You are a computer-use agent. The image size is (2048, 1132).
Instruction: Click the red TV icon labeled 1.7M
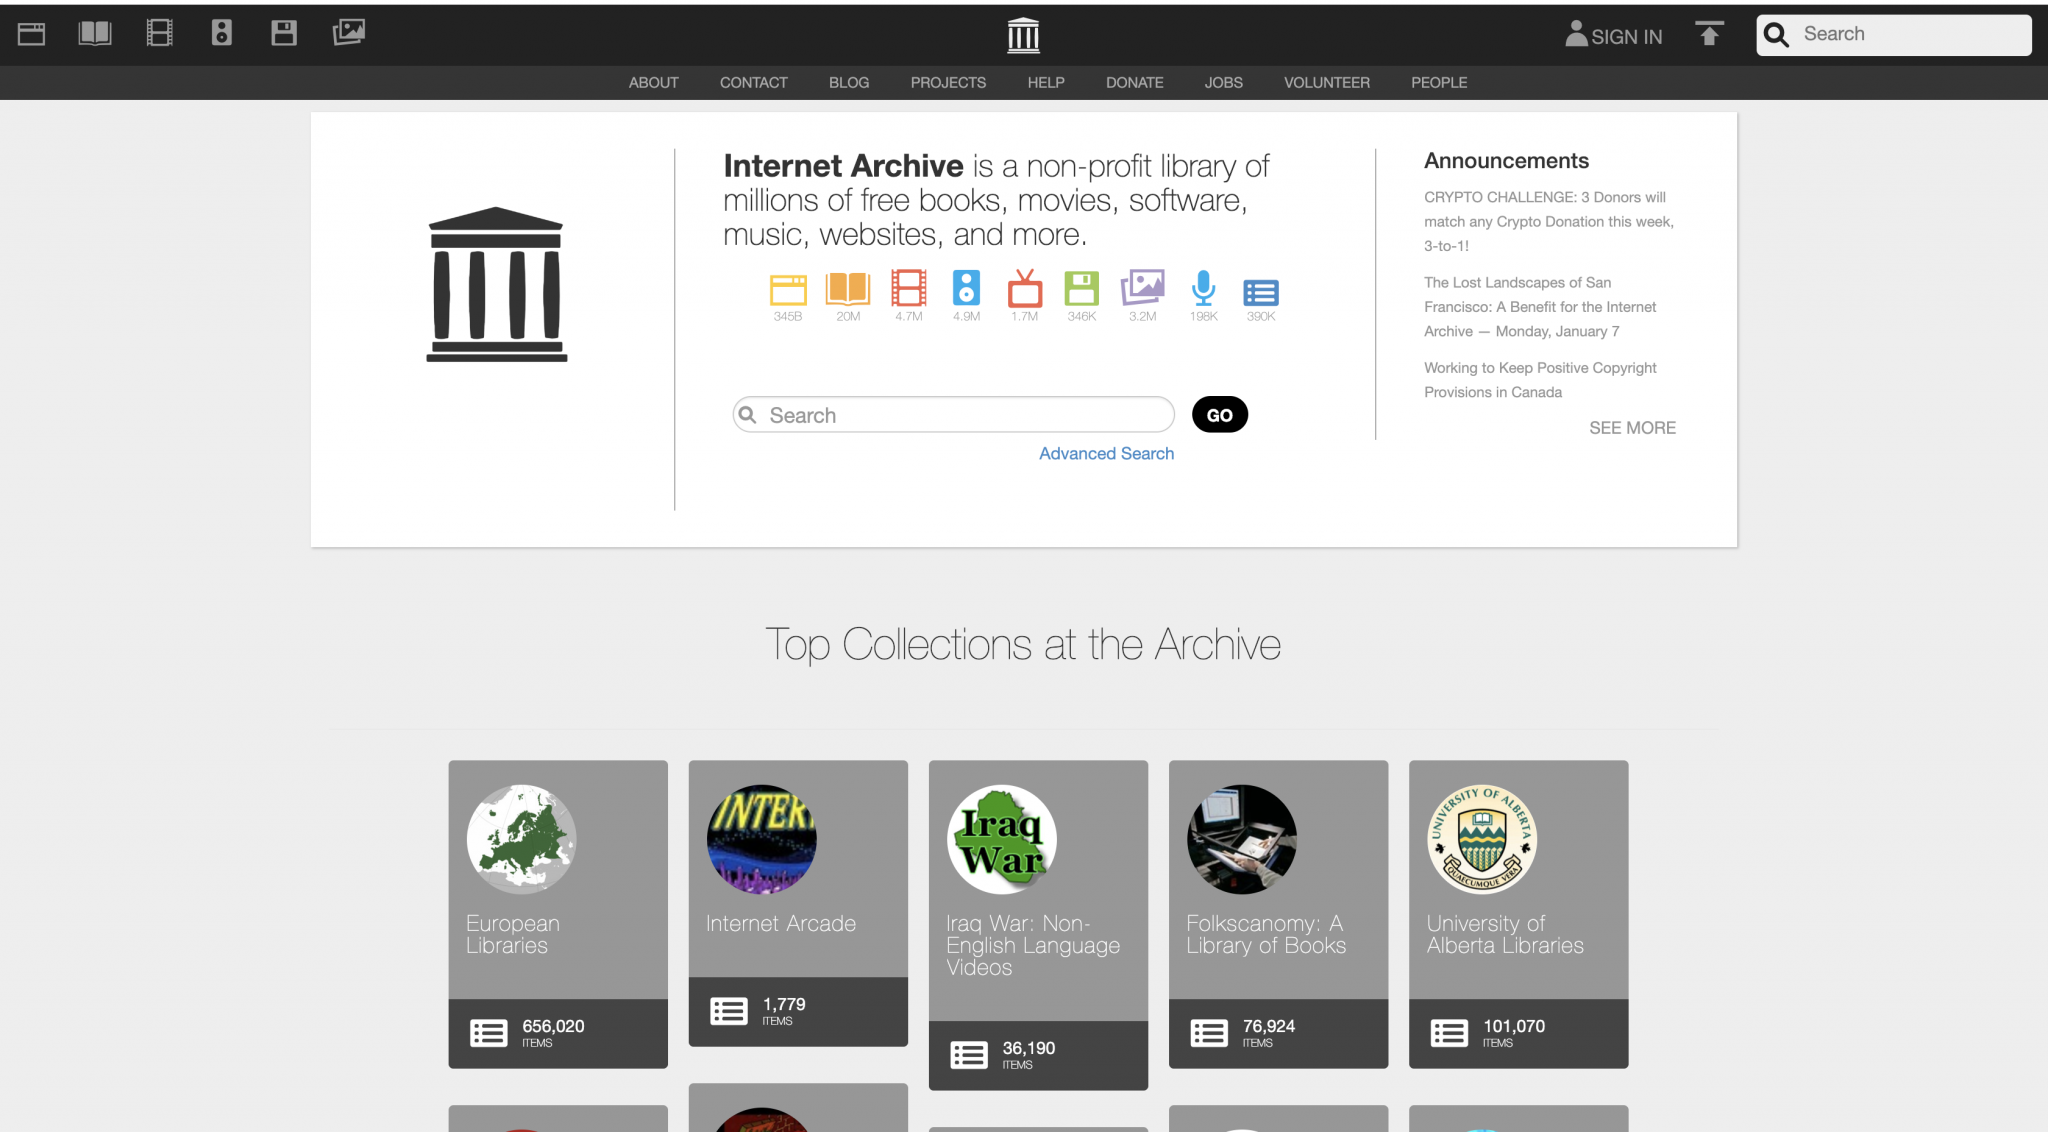(x=1025, y=288)
